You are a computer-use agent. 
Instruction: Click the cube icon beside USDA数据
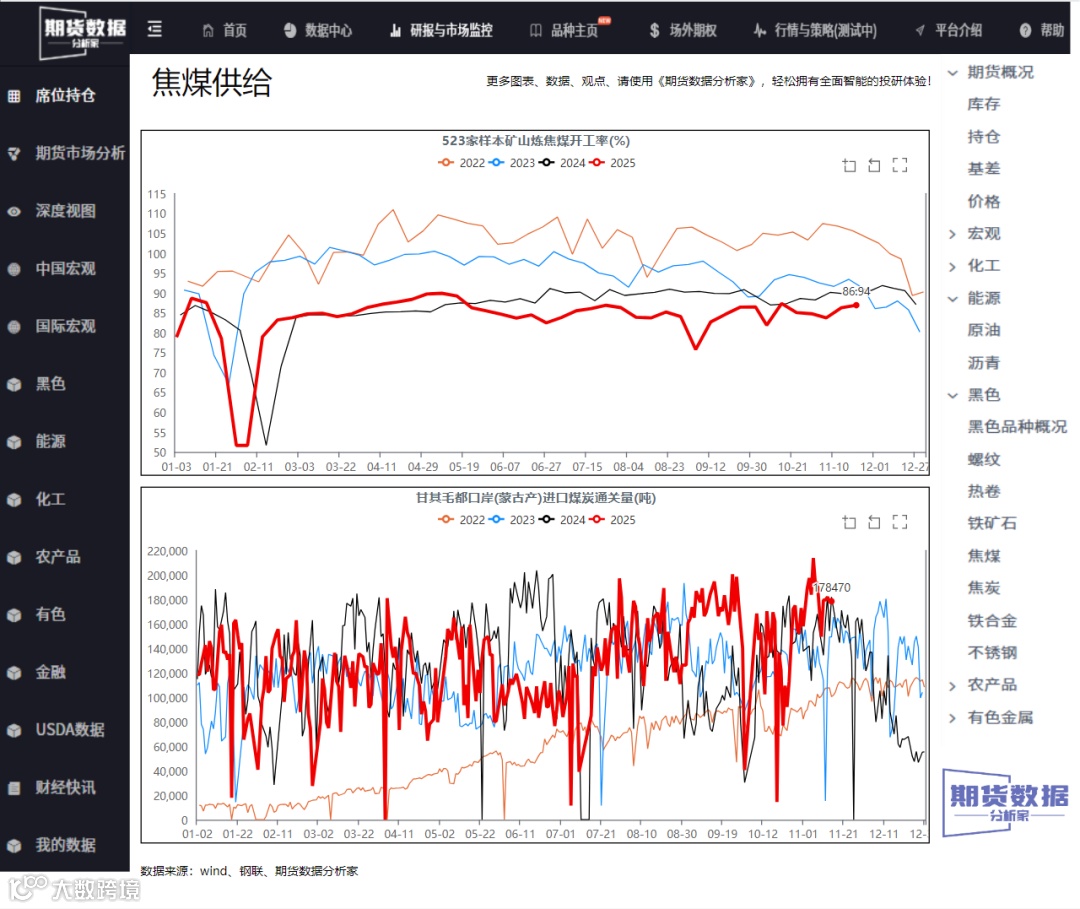14,731
